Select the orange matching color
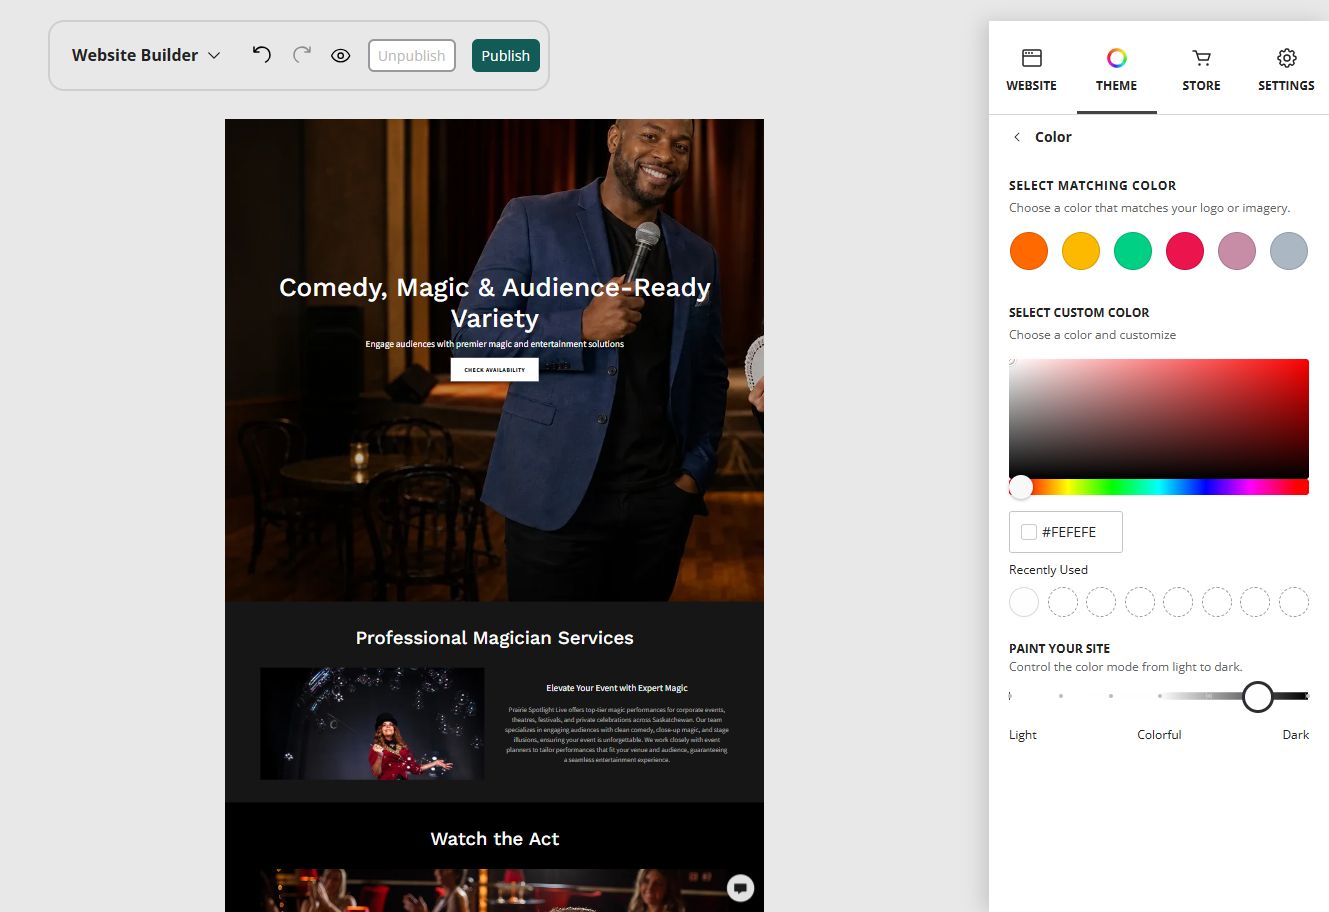This screenshot has height=912, width=1329. (1028, 251)
